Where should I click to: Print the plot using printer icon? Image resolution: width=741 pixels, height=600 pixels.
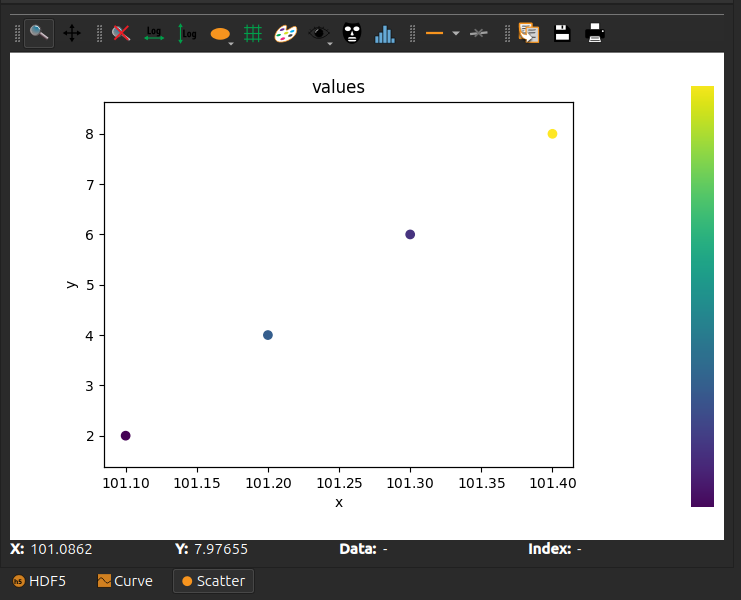595,33
